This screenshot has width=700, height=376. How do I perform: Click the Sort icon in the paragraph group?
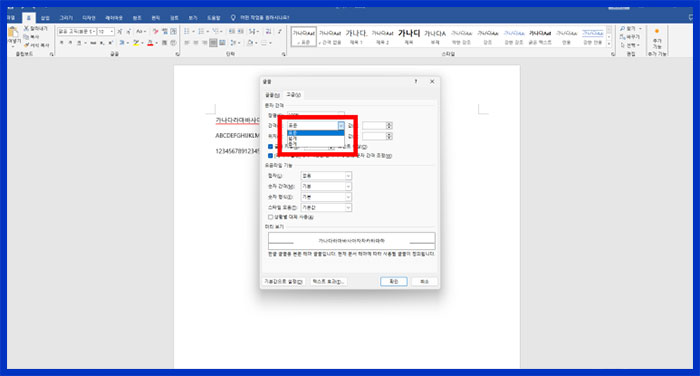tap(268, 31)
